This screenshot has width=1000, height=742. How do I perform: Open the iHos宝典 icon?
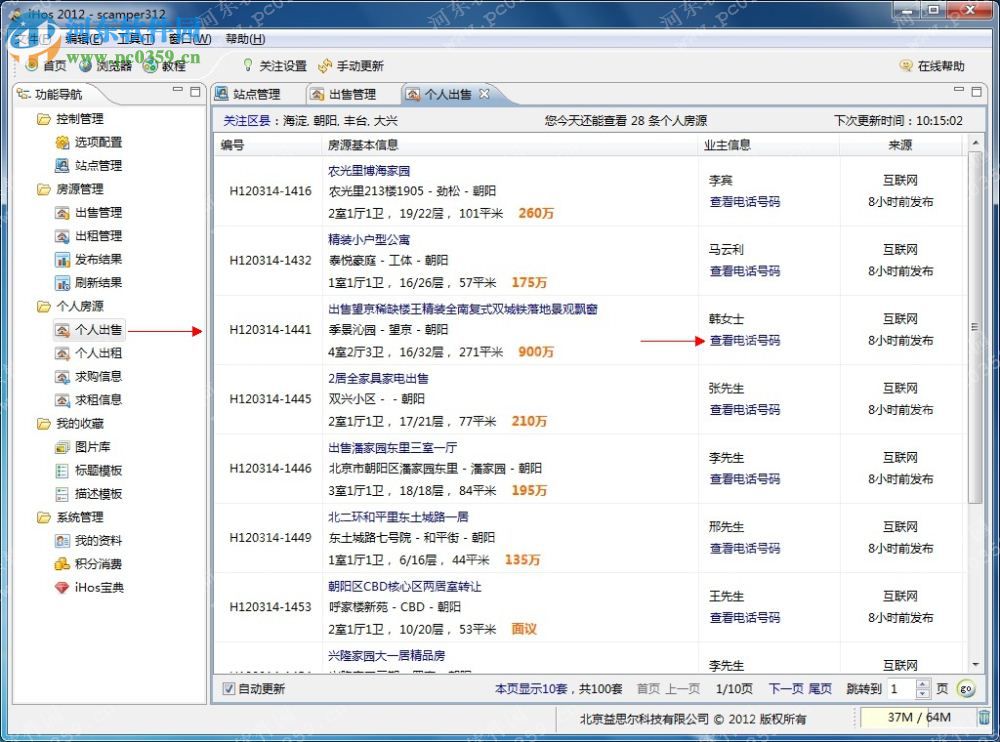pos(62,586)
